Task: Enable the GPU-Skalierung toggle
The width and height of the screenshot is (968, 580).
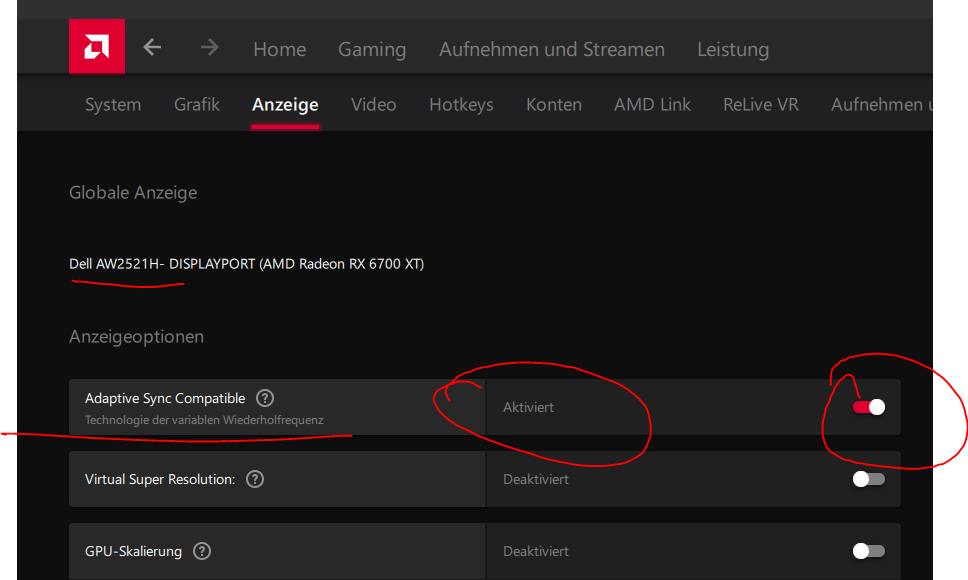Action: point(868,551)
